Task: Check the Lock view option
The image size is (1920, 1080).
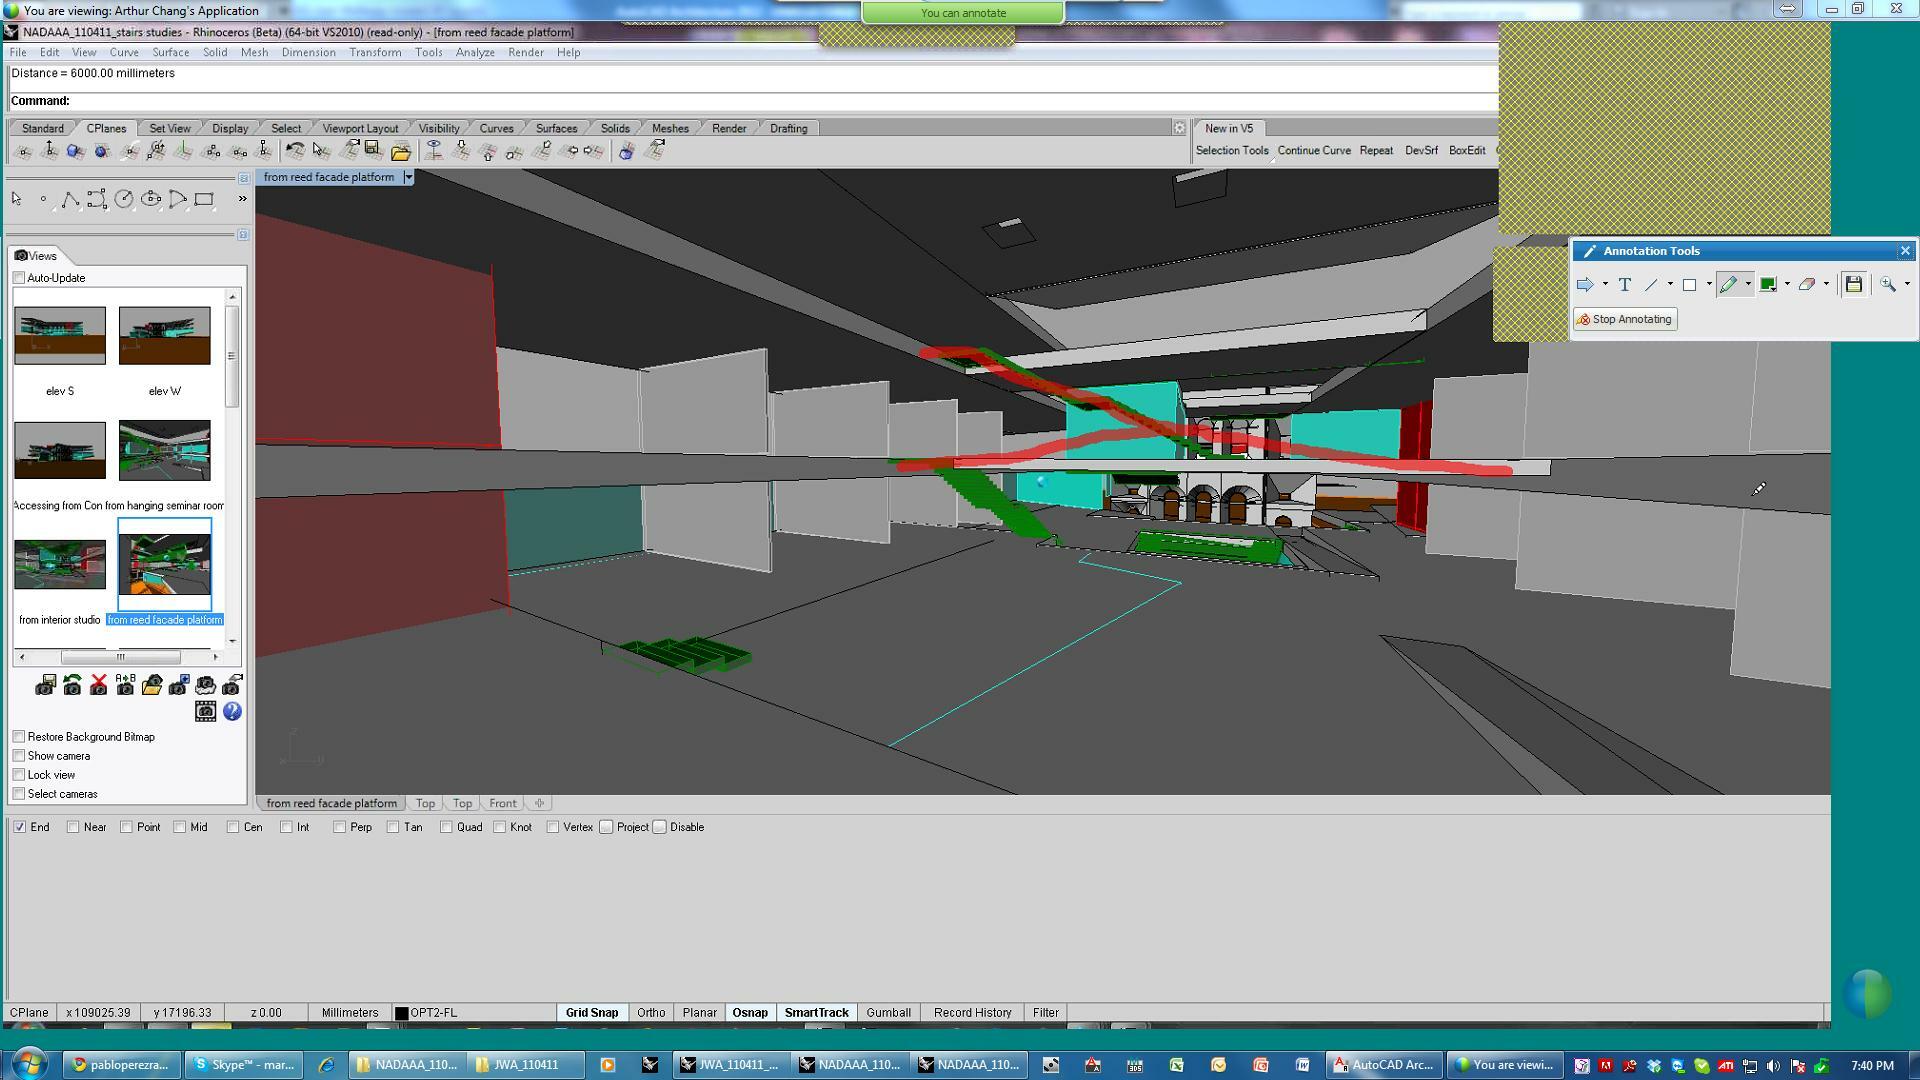Action: (x=19, y=775)
